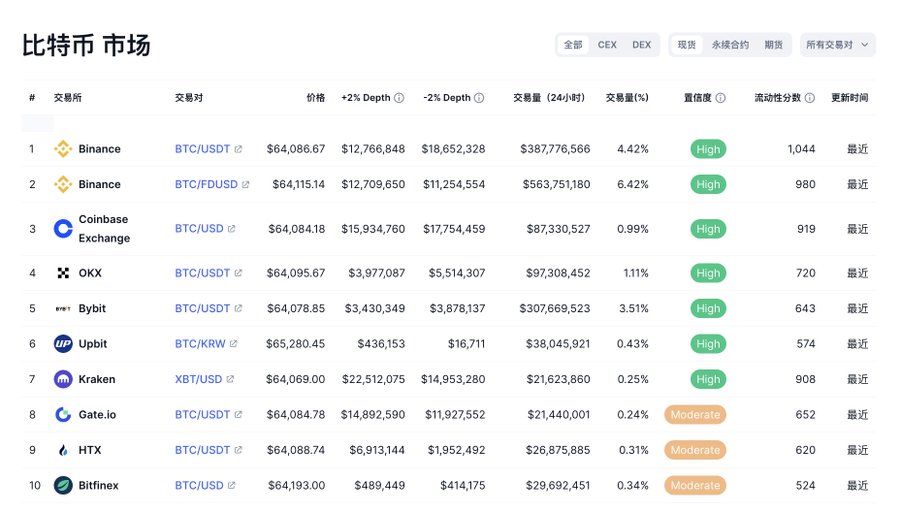Click the liquidity score 1,044

[x=801, y=149]
